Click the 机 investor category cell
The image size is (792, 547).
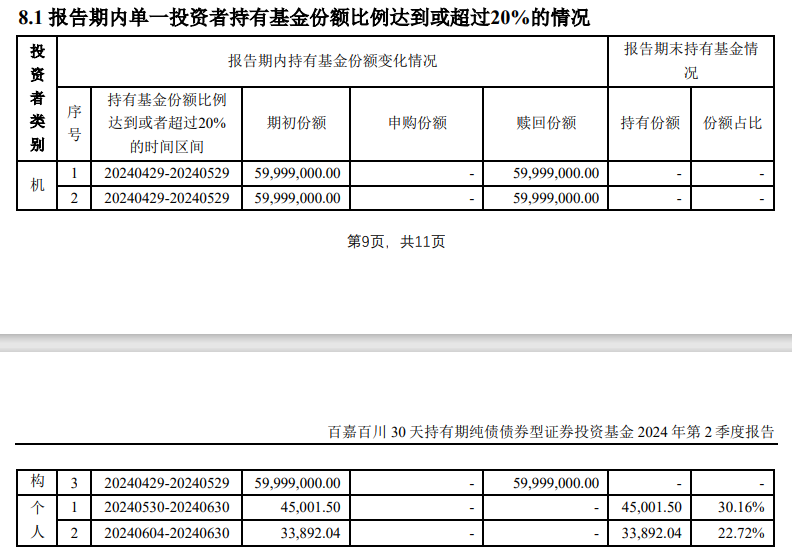(37, 185)
